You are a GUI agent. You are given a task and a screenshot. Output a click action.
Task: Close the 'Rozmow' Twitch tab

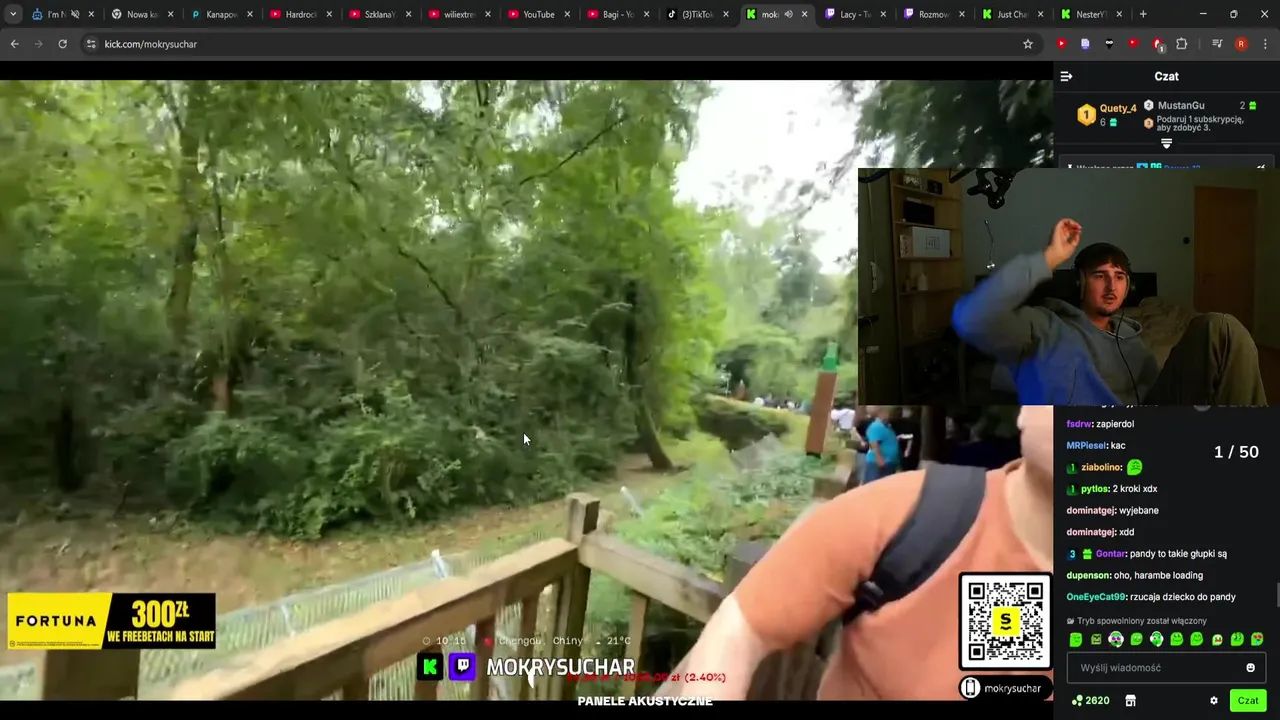point(962,14)
